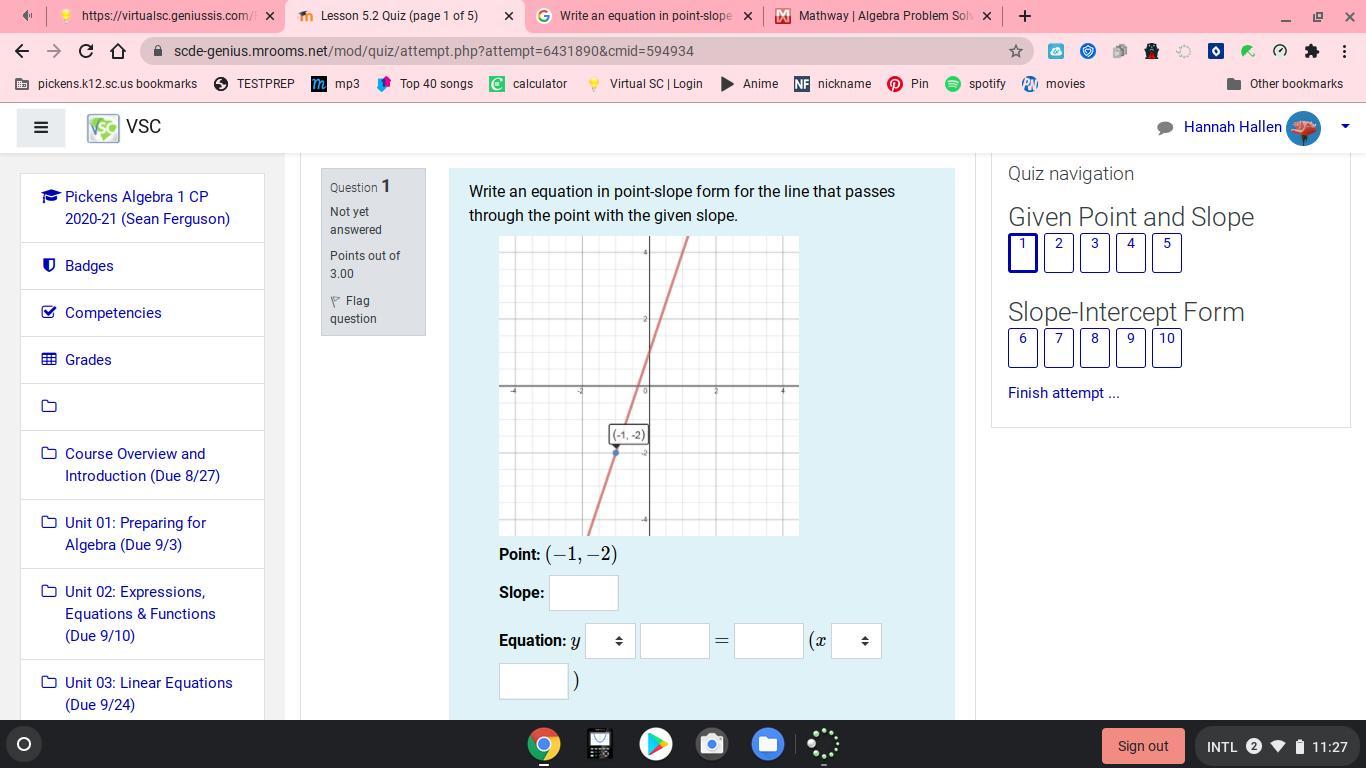Click Hannah Hallen's profile avatar
Screen dimensions: 1366x768
coord(1303,128)
